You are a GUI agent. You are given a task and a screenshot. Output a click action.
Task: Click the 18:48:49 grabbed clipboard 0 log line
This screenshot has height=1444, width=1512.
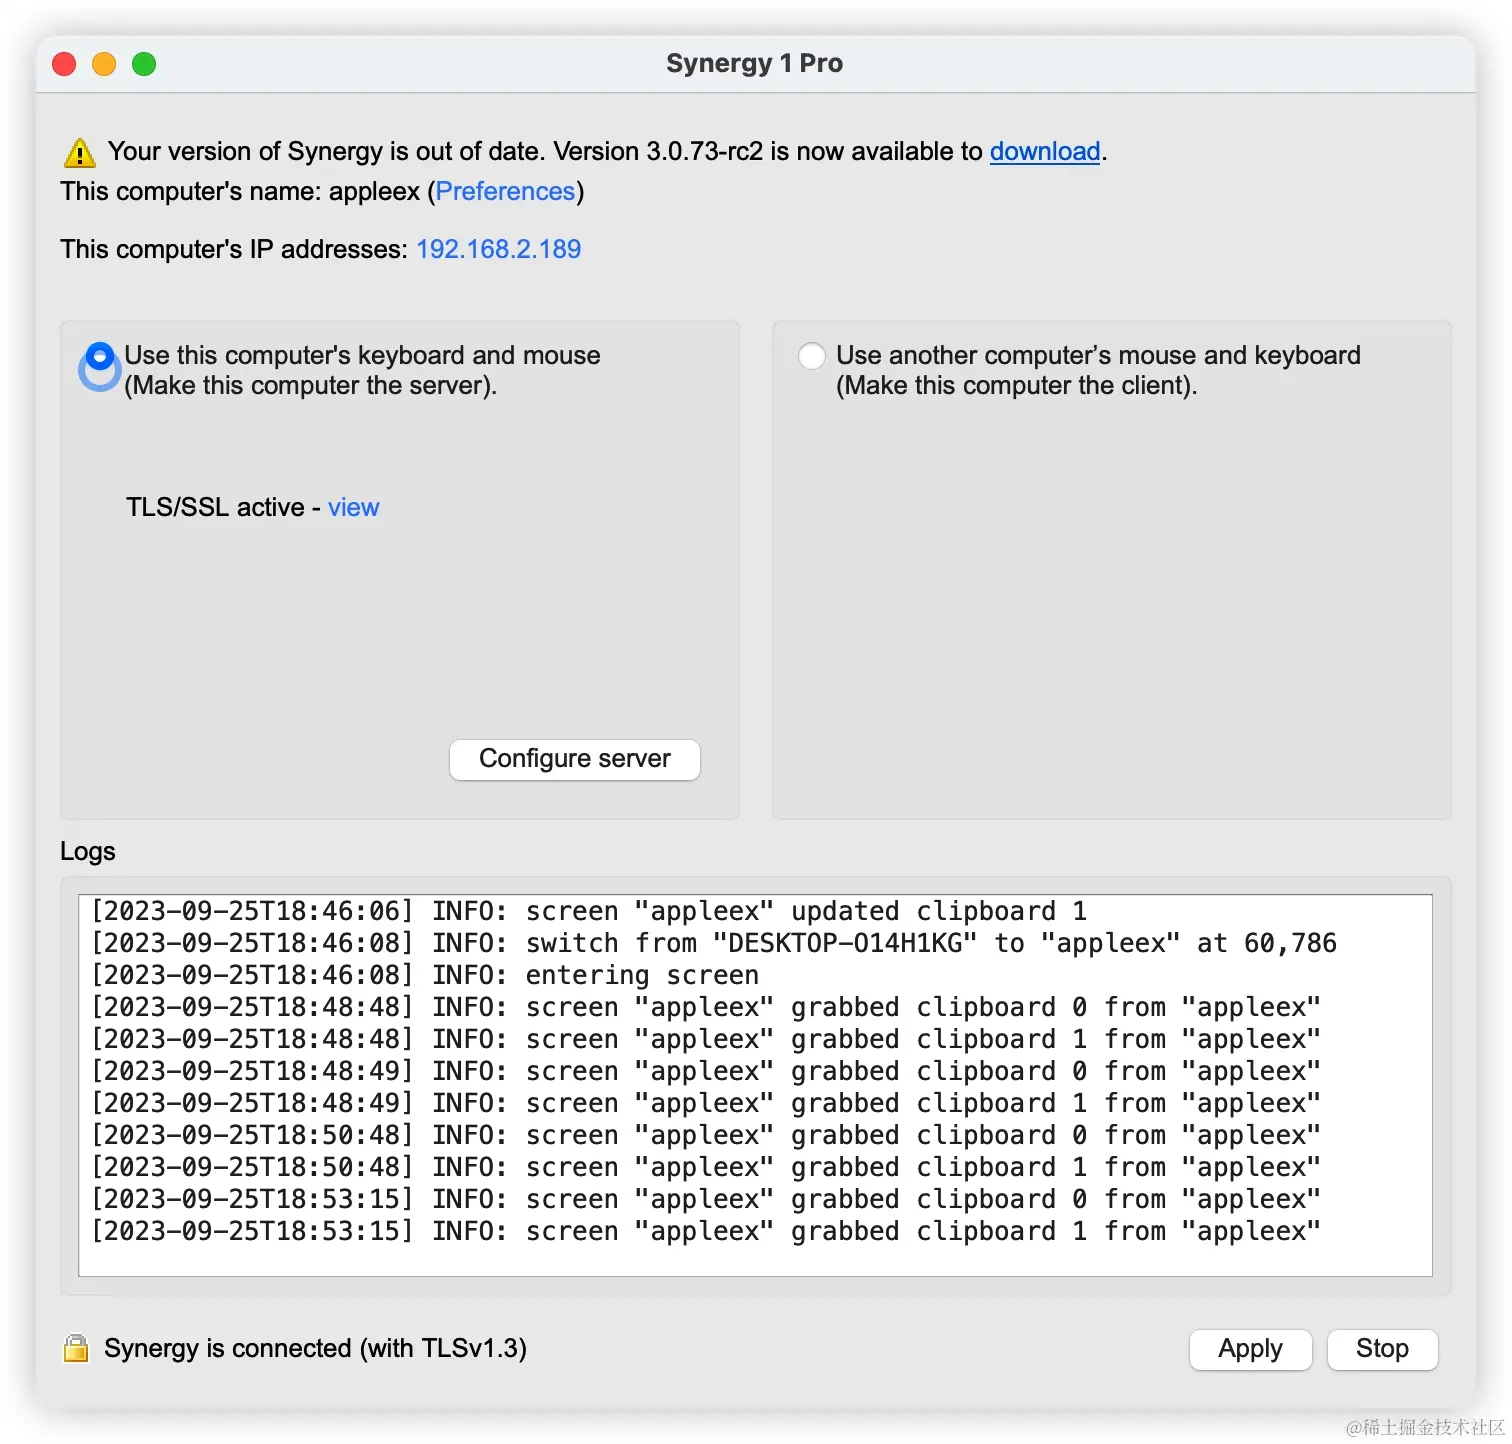coord(706,1071)
